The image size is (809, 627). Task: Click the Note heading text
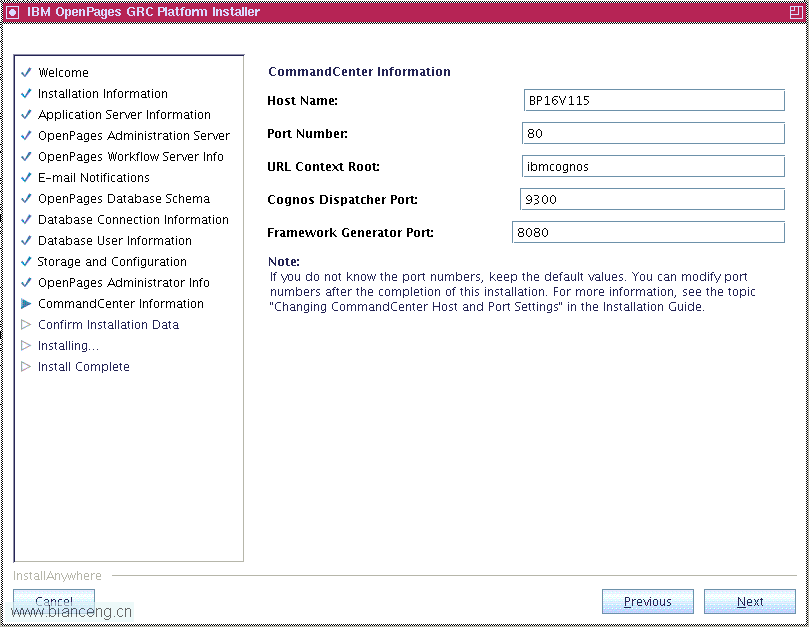284,261
